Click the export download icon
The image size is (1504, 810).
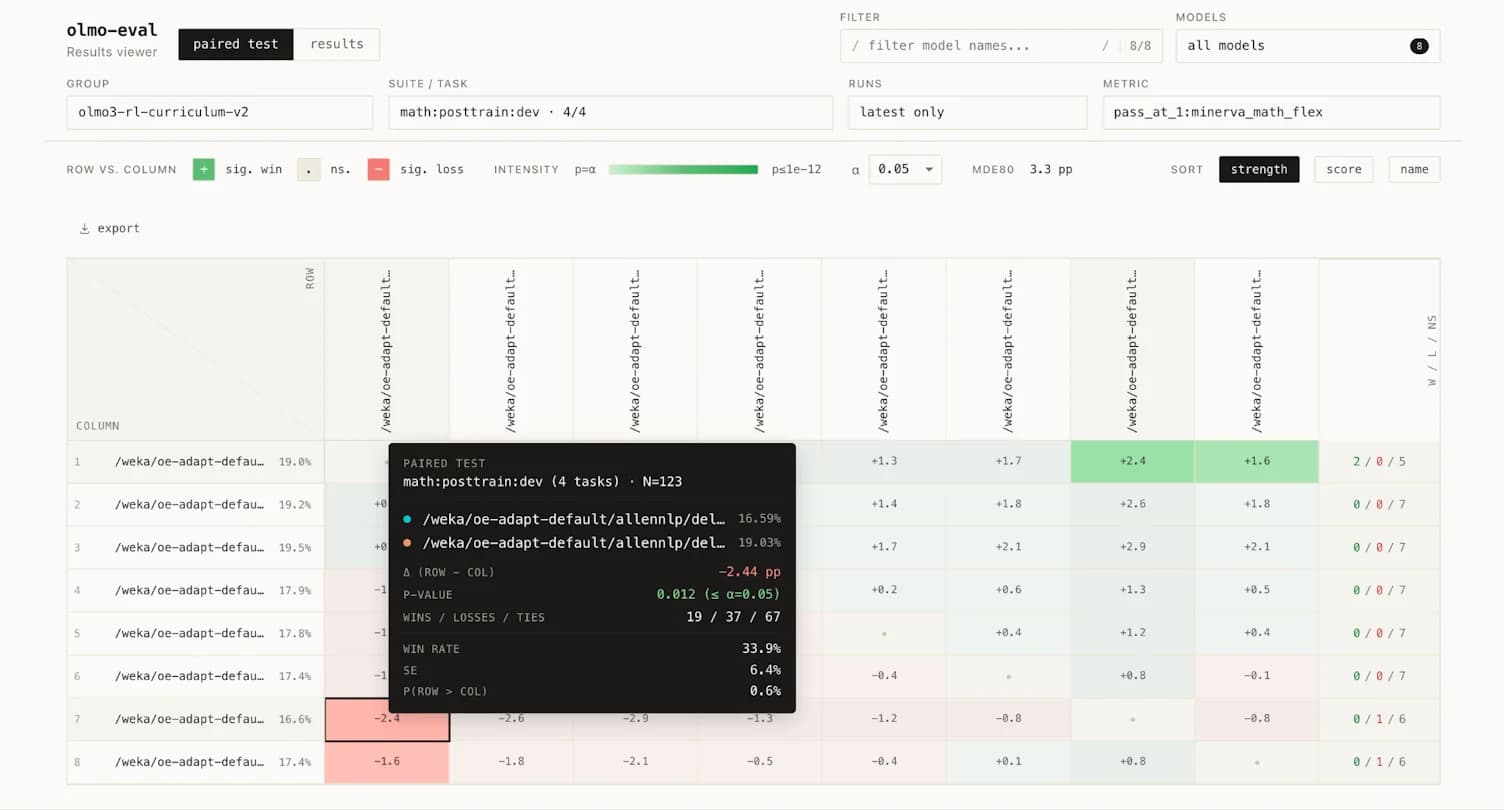click(x=84, y=229)
